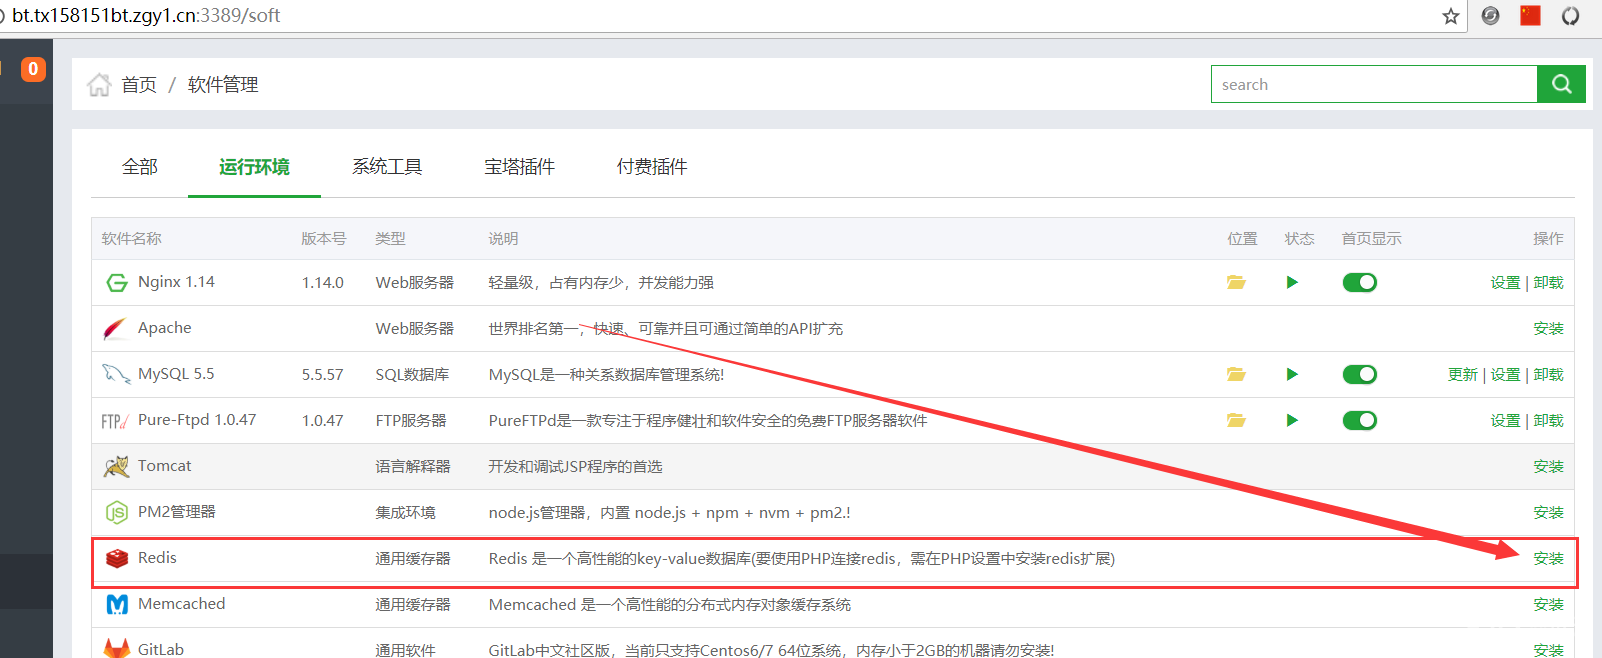Screen dimensions: 1602x658
Task: Click the Pure-Ftpd 1.0.47 name
Action: pyautogui.click(x=197, y=420)
